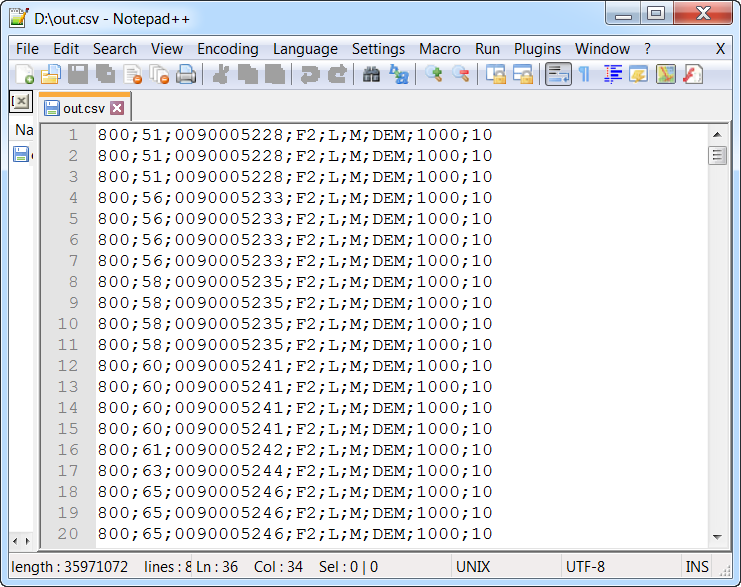The image size is (741, 587).
Task: Close the left side panel
Action: pos(21,101)
